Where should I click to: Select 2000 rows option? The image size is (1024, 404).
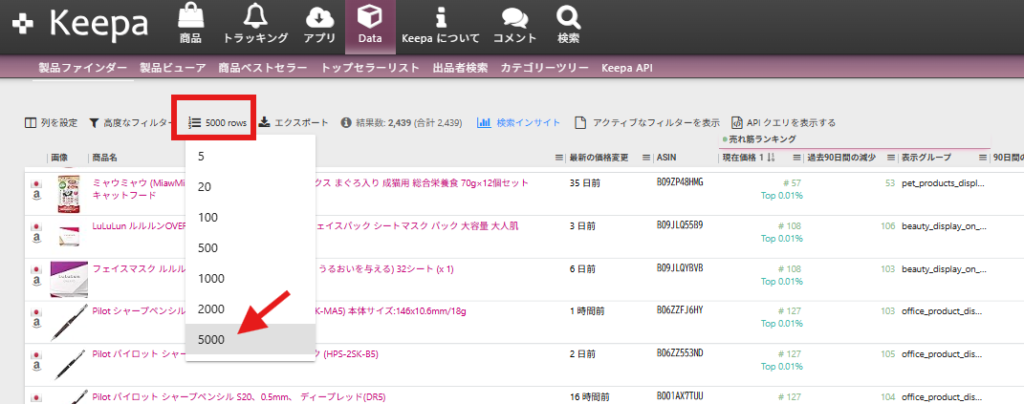211,309
